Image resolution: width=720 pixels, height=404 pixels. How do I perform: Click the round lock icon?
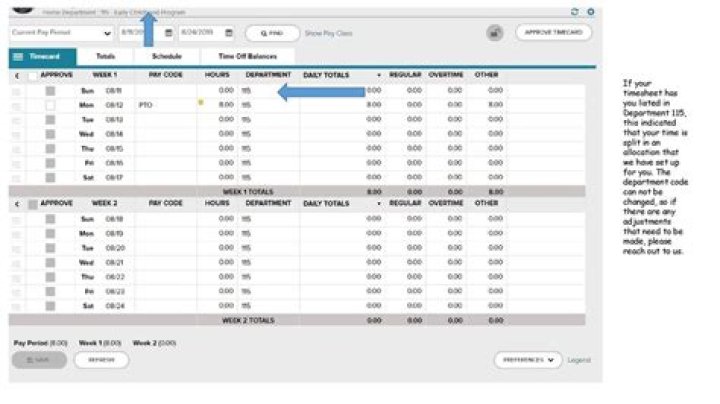click(x=495, y=33)
